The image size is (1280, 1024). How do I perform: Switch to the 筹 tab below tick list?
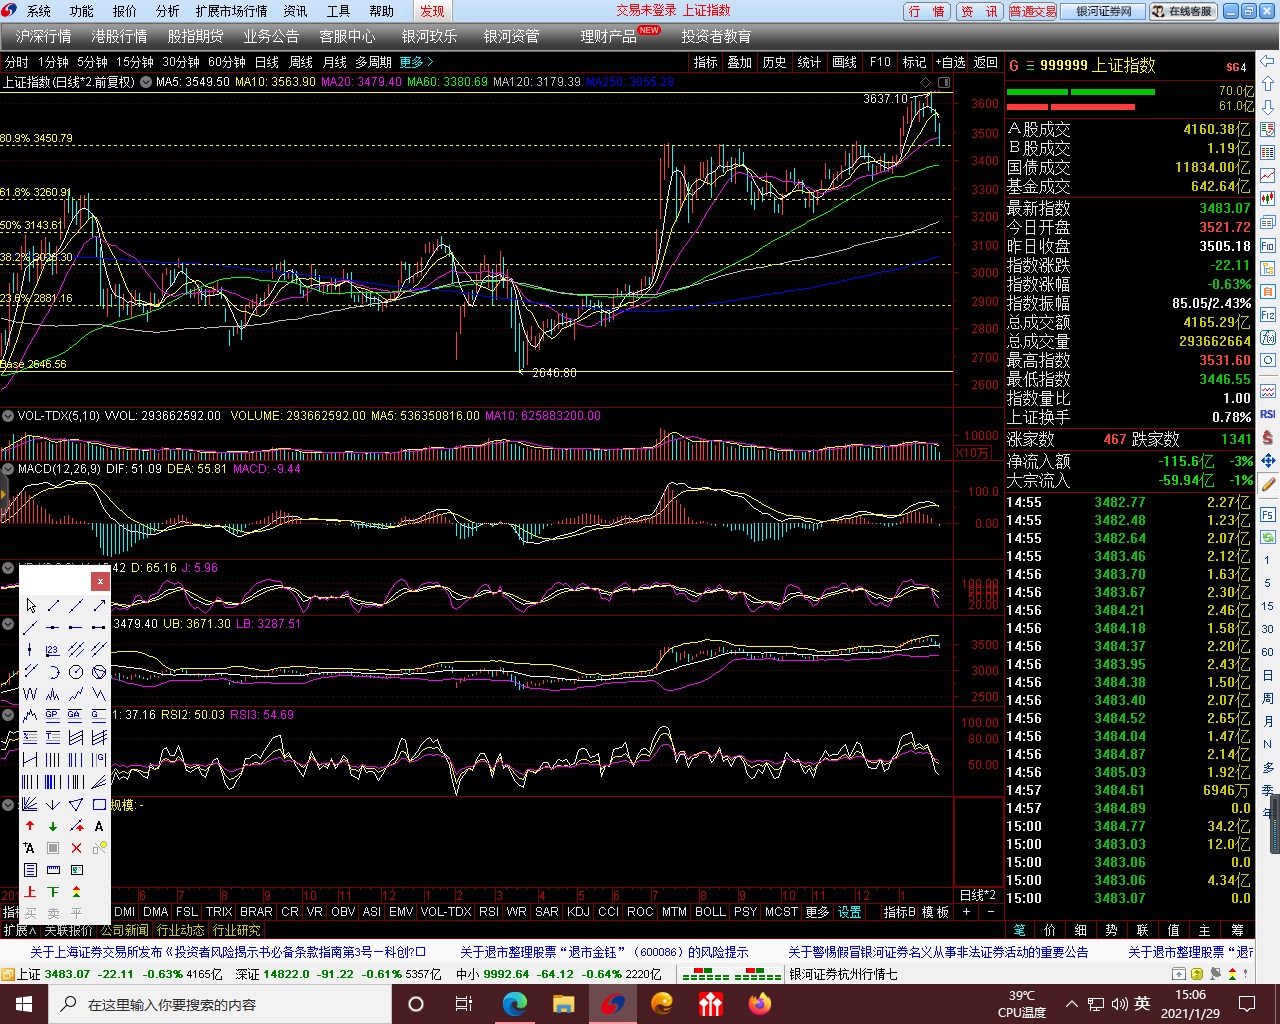1237,930
